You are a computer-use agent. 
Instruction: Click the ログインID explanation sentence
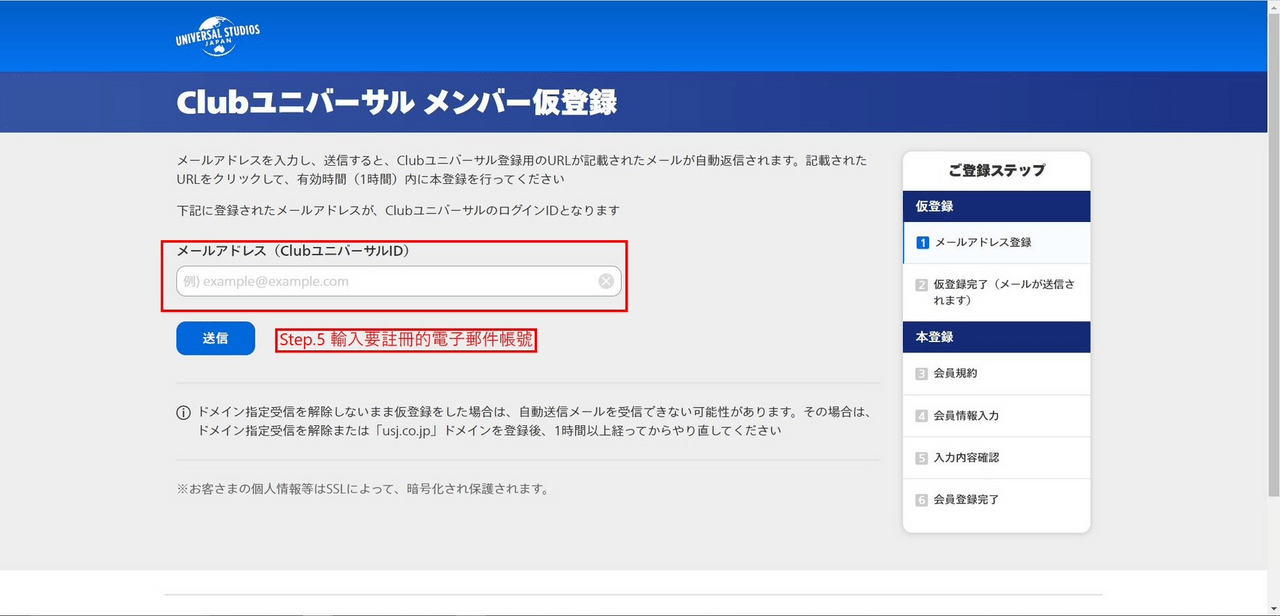[398, 210]
